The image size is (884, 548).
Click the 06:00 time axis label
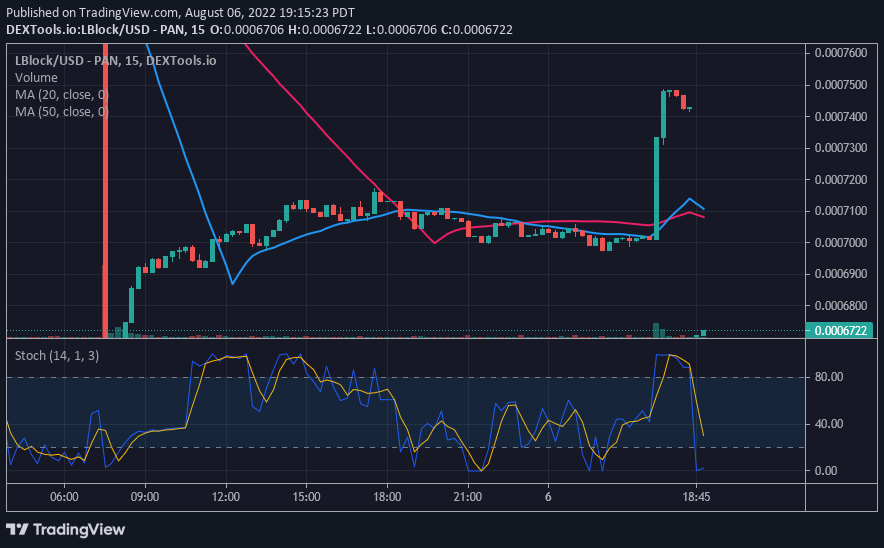click(63, 496)
